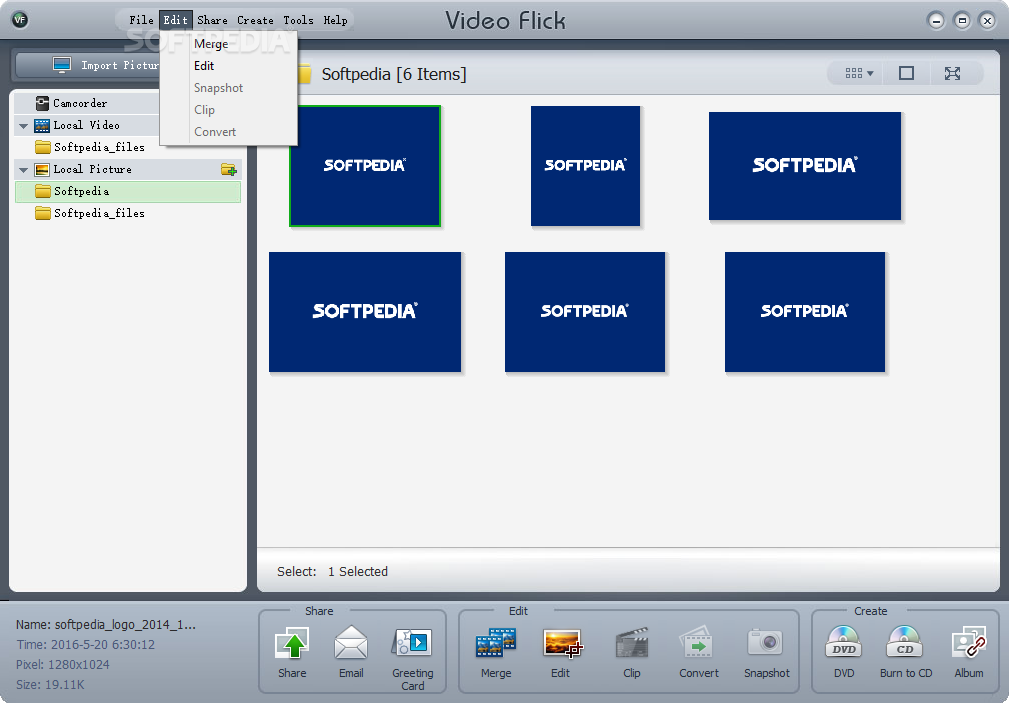Select disabled Clip entry in dropdown menu

click(228, 109)
